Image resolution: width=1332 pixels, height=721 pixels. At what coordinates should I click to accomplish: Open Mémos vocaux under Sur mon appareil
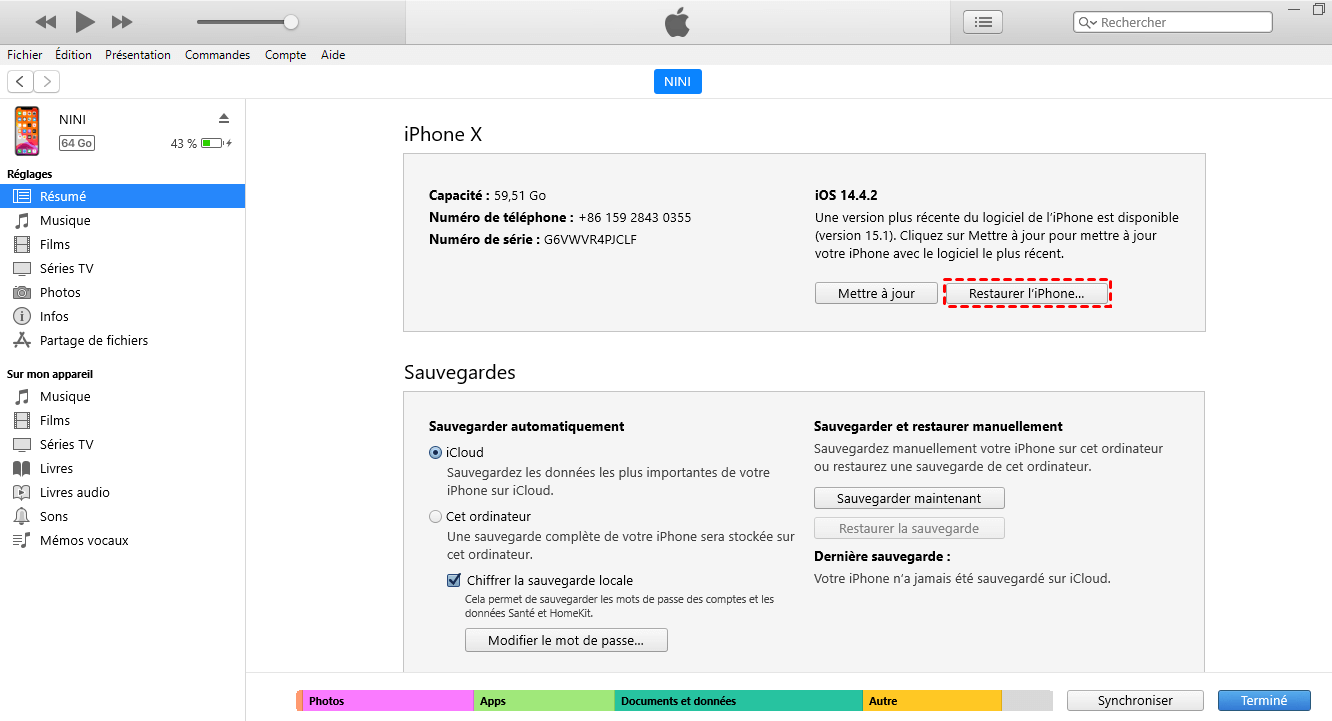tap(84, 540)
